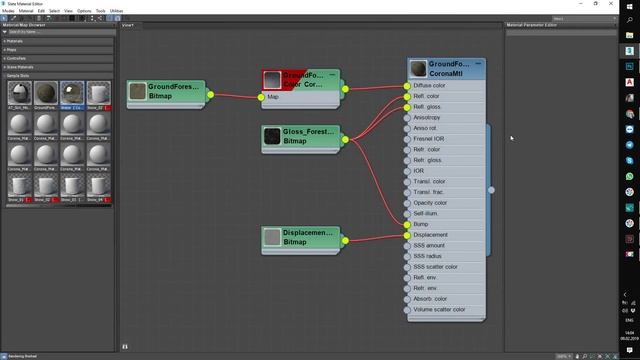
Task: Click the CoronaMtl node output socket
Action: (491, 190)
